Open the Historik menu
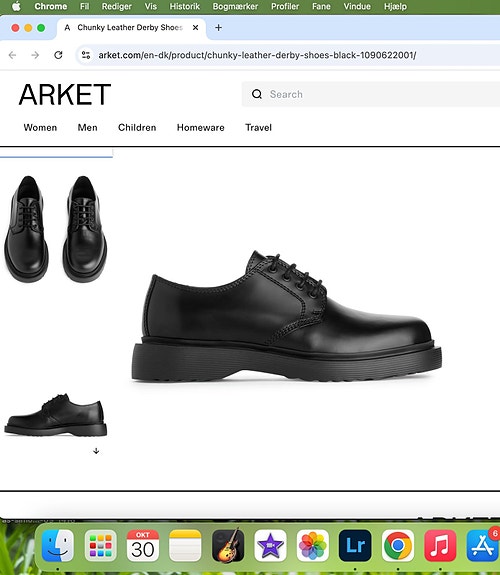 tap(185, 7)
